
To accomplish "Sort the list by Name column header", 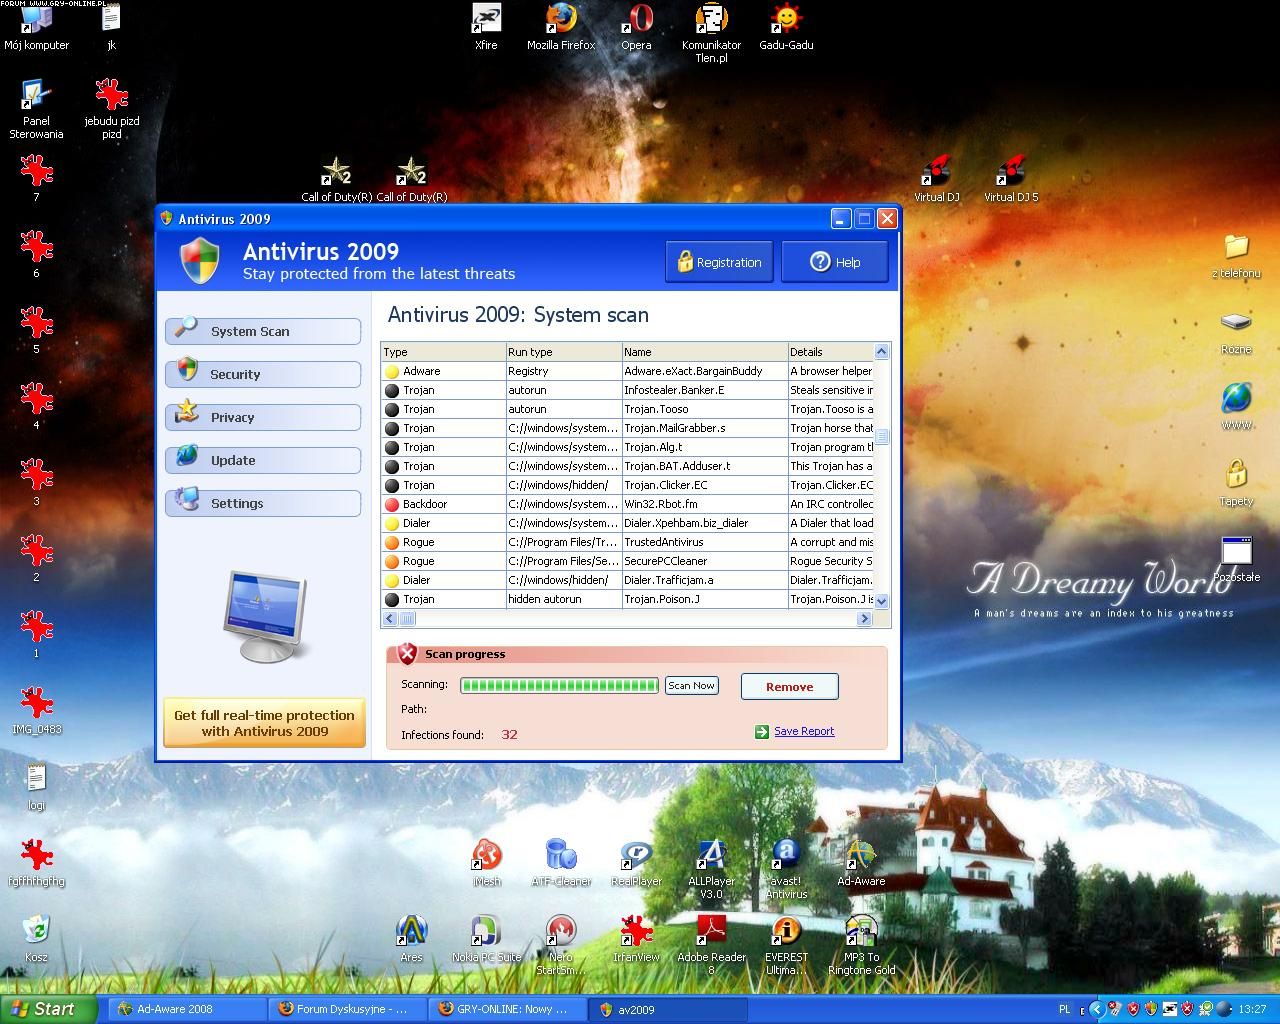I will [x=705, y=352].
